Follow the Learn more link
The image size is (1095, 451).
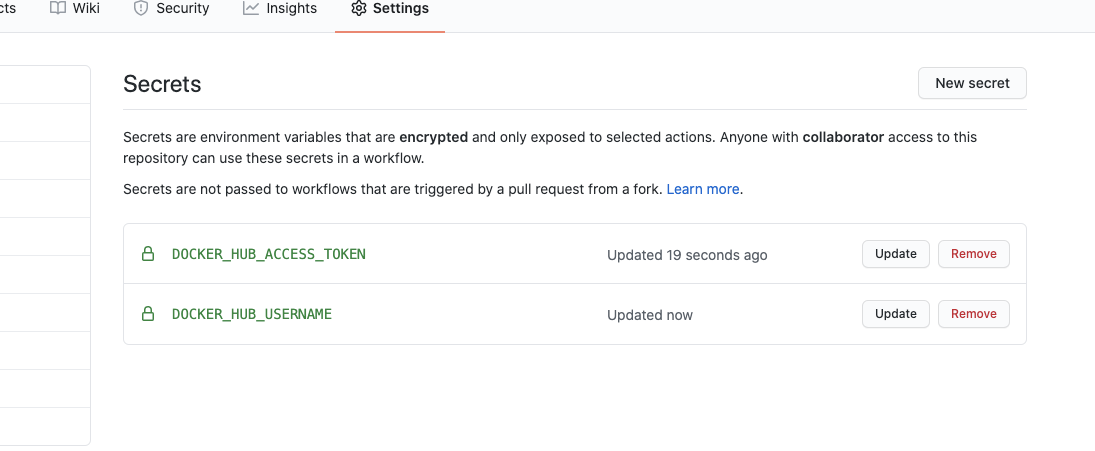pos(703,189)
